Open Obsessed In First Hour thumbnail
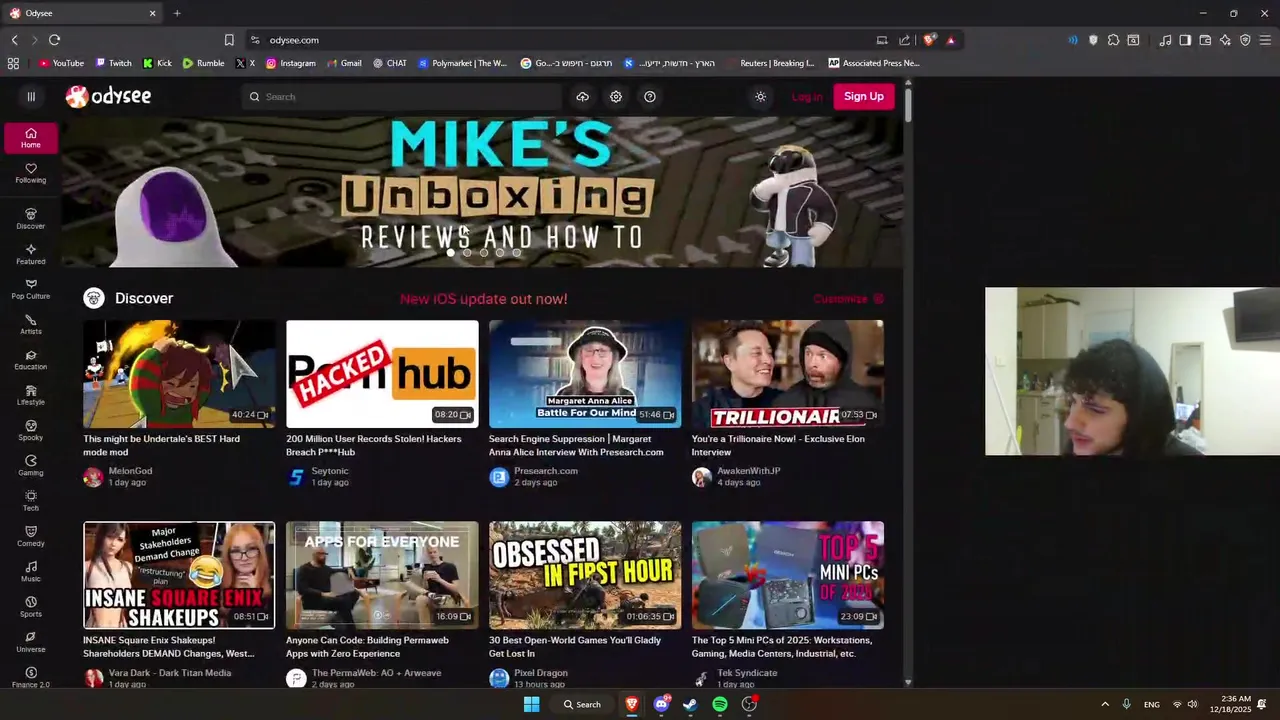 coord(585,575)
